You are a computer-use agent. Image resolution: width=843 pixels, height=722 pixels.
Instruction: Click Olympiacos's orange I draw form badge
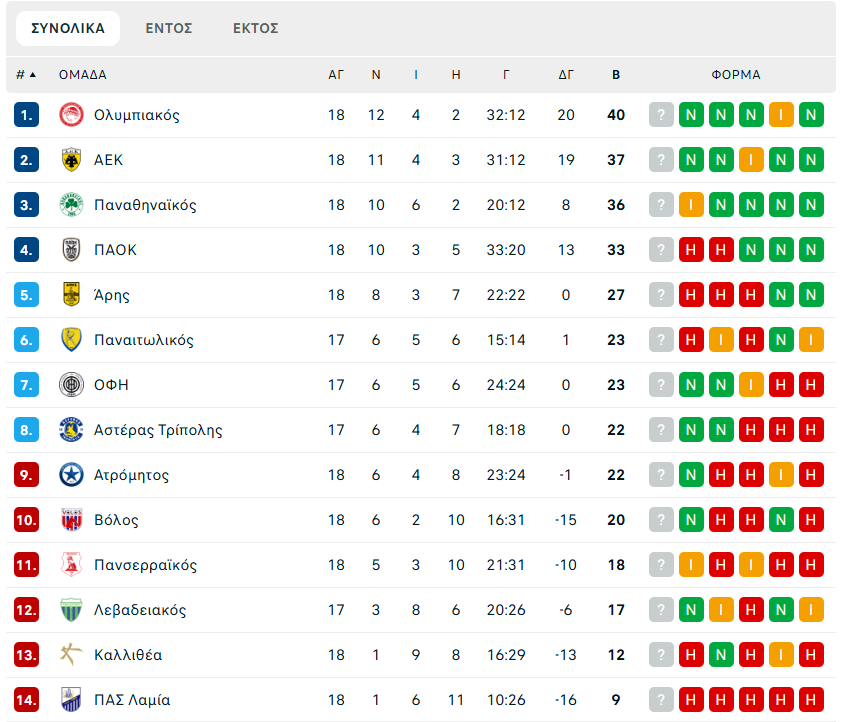tap(781, 115)
